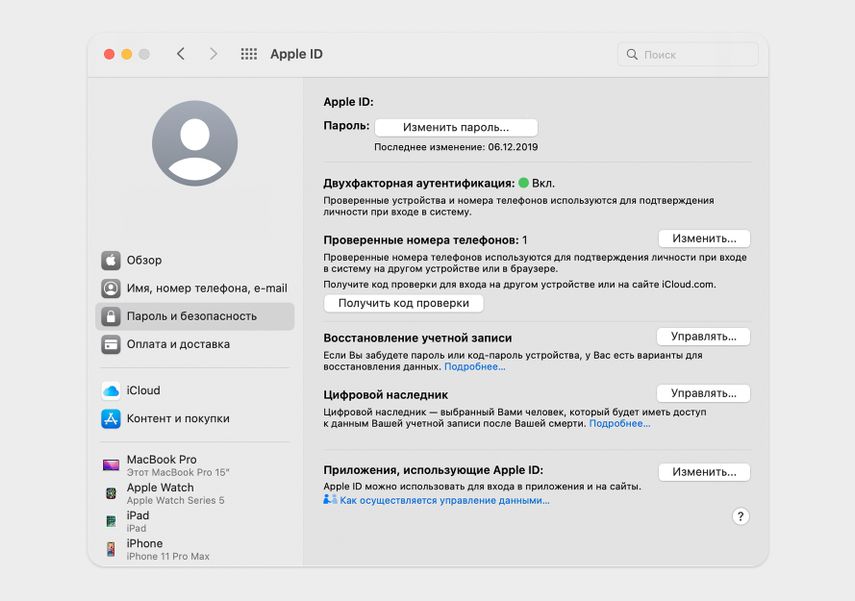This screenshot has width=855, height=601.
Task: Go back with the left chevron
Action: pyautogui.click(x=180, y=54)
